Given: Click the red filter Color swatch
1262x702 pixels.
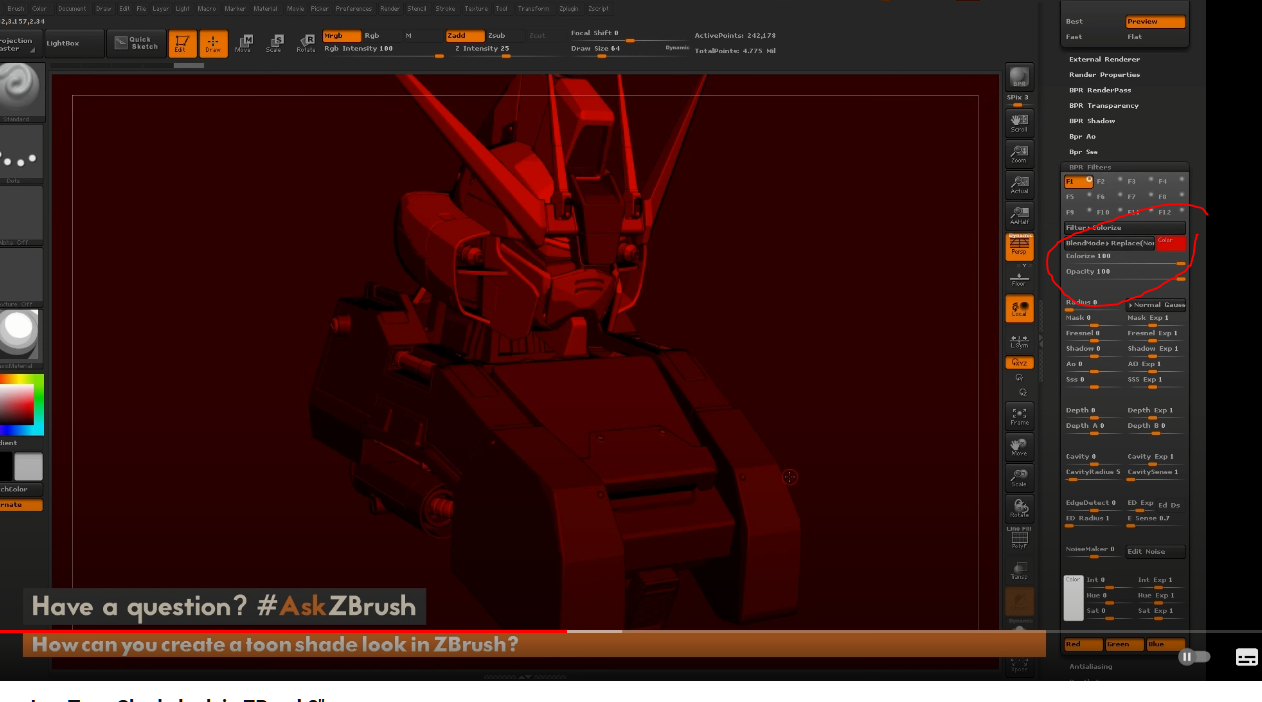Looking at the screenshot, I should (1171, 243).
